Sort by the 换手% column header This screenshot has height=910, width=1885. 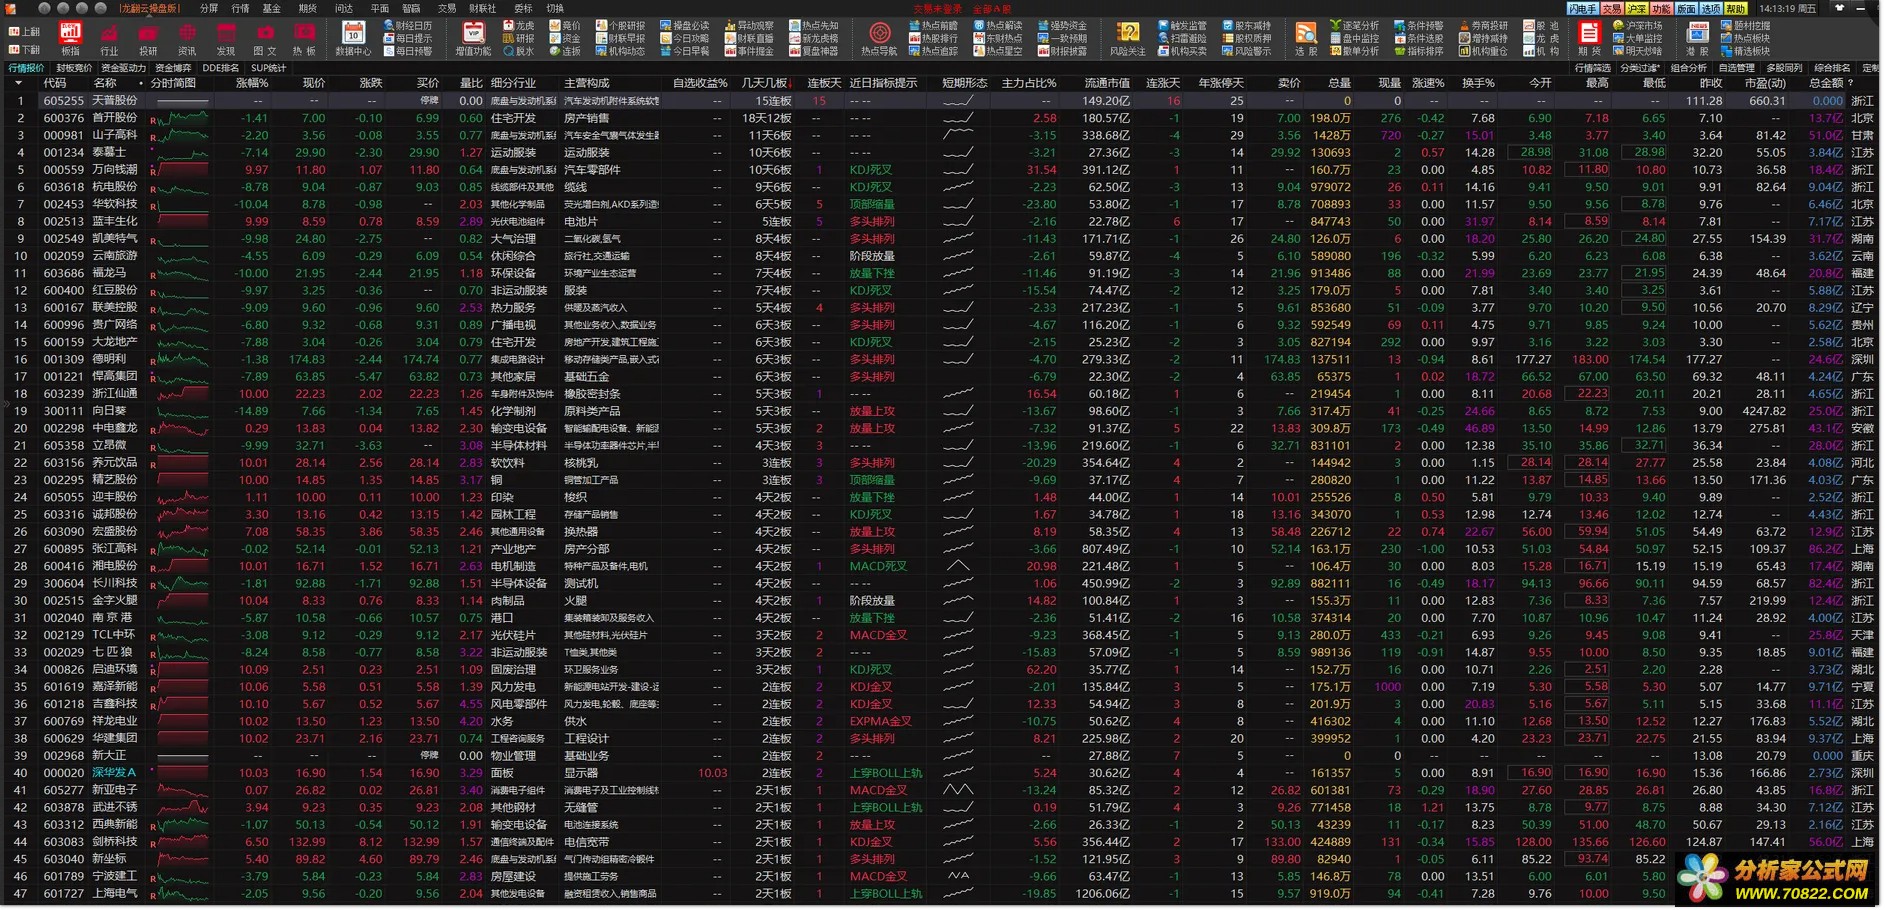coord(1478,83)
